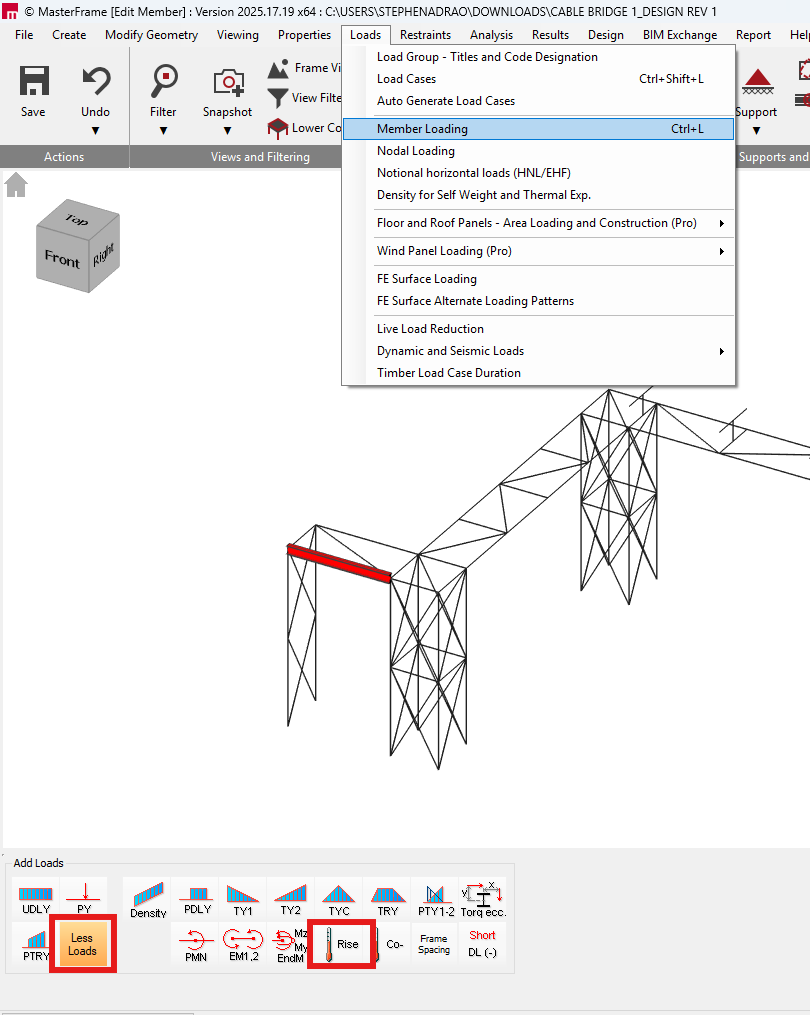
Task: Open the BIM Exchange menu
Action: (680, 35)
